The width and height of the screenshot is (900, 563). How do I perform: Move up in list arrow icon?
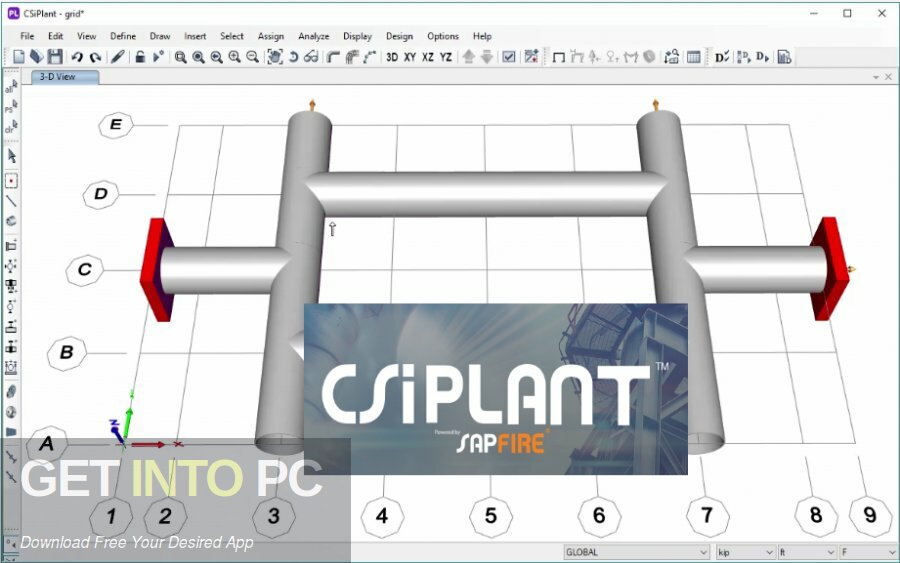tap(468, 57)
